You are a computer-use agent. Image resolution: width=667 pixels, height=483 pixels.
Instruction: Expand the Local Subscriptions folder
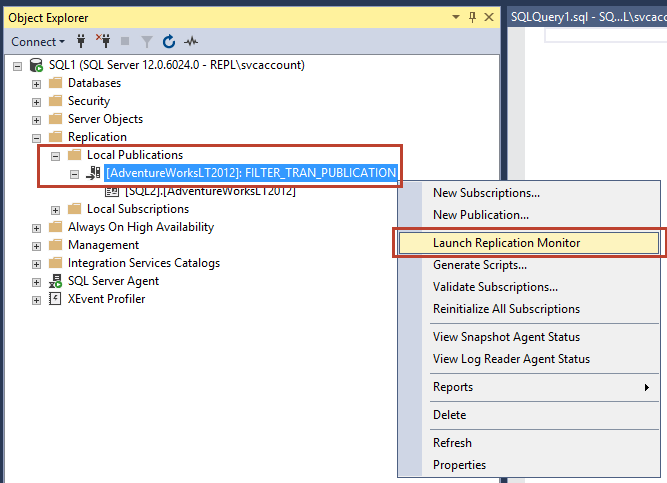click(56, 209)
